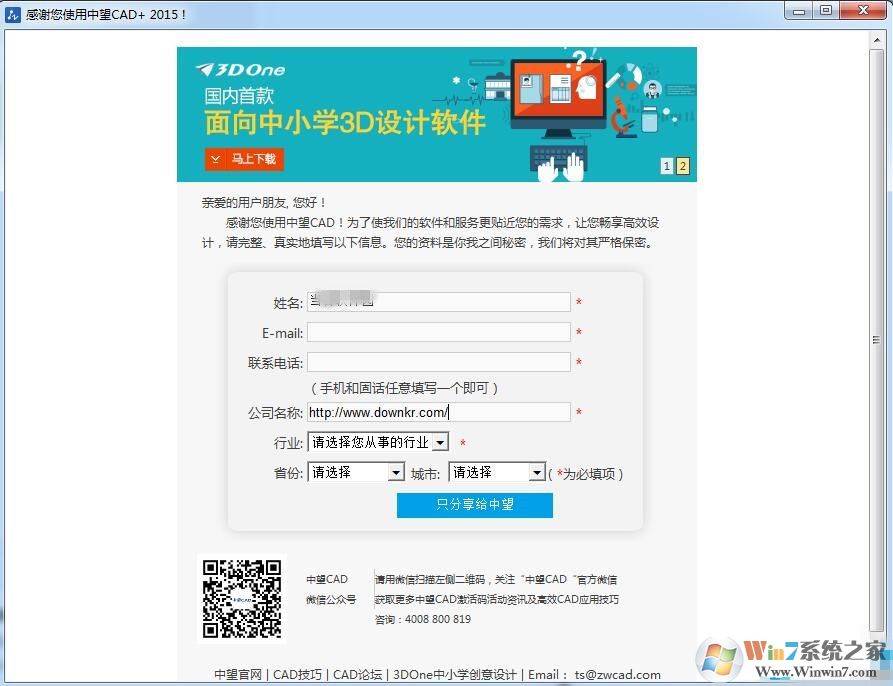Viewport: 893px width, 686px height.
Task: Click the 3DOne logo on the banner
Action: (x=239, y=68)
